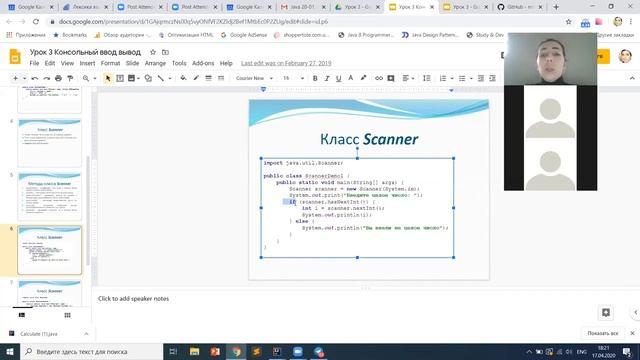Open the line type dropdown arrow
The width and height of the screenshot is (640, 360).
coord(170,78)
